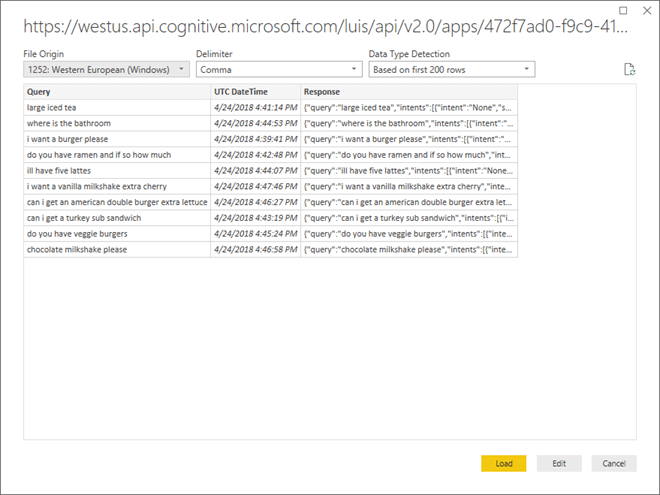The image size is (660, 495).
Task: Open the File Origin dropdown
Action: [107, 69]
